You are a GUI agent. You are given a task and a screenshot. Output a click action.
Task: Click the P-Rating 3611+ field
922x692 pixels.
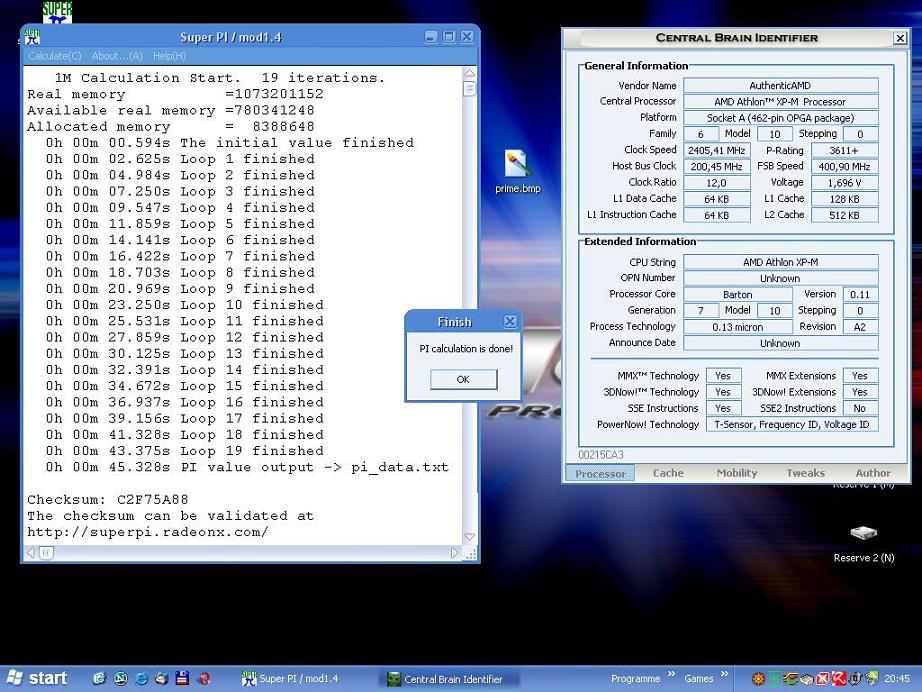[x=844, y=151]
